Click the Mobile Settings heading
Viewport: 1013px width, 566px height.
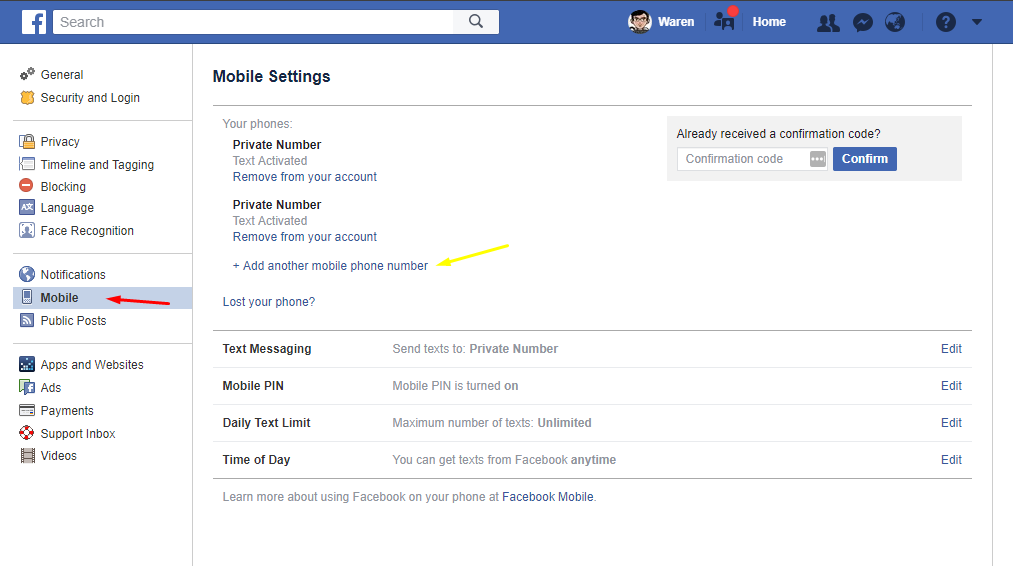click(x=271, y=76)
